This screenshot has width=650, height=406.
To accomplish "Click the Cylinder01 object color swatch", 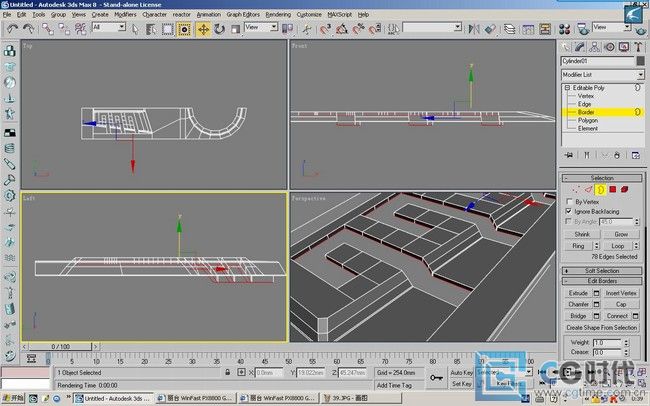I will [x=640, y=61].
